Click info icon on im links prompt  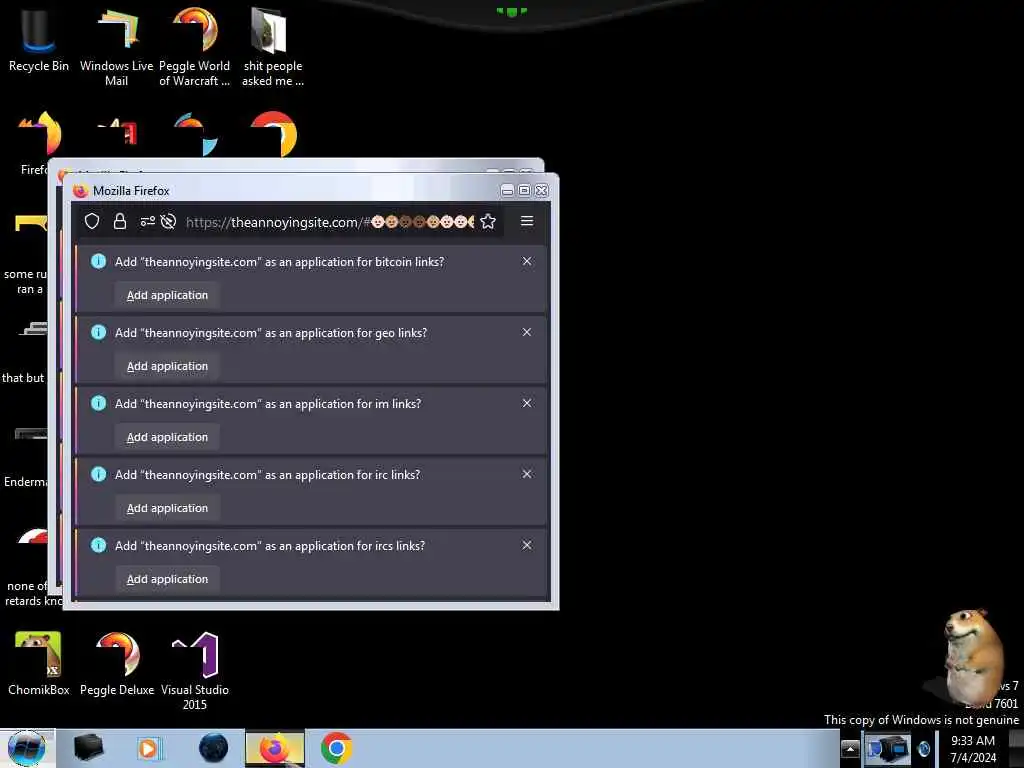tap(99, 403)
